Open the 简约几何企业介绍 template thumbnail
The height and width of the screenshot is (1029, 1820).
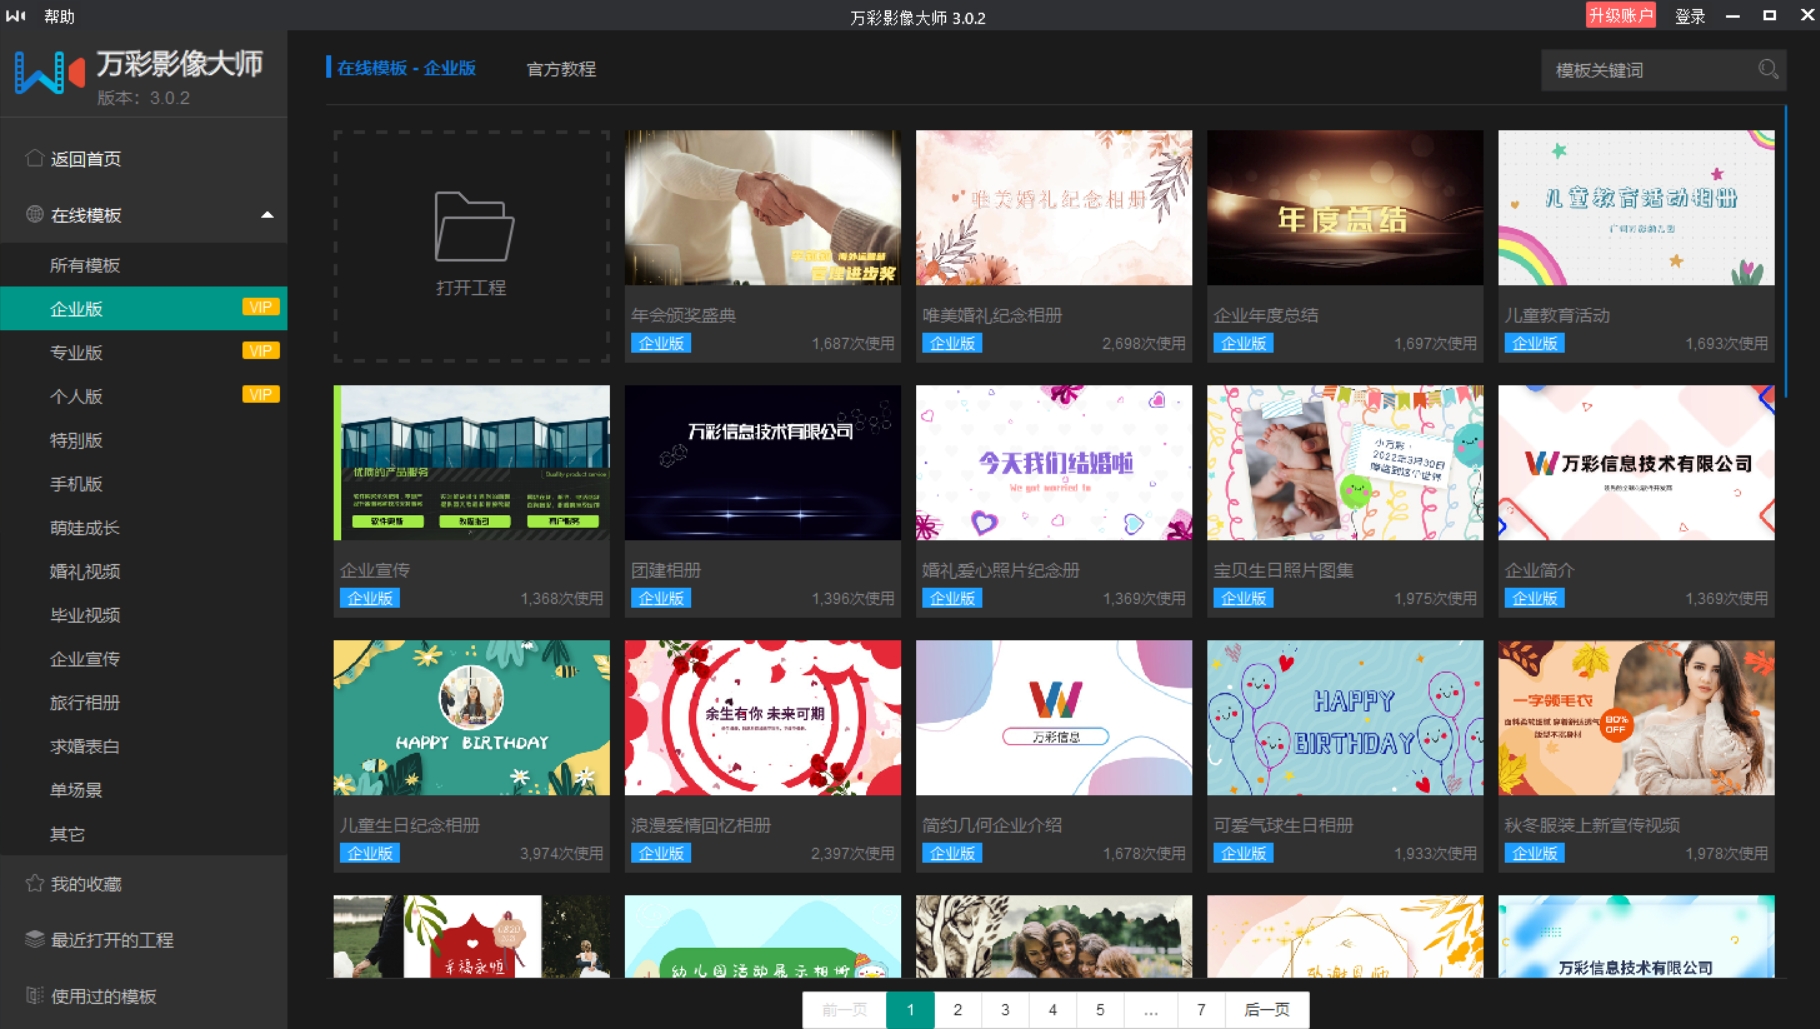[1054, 717]
